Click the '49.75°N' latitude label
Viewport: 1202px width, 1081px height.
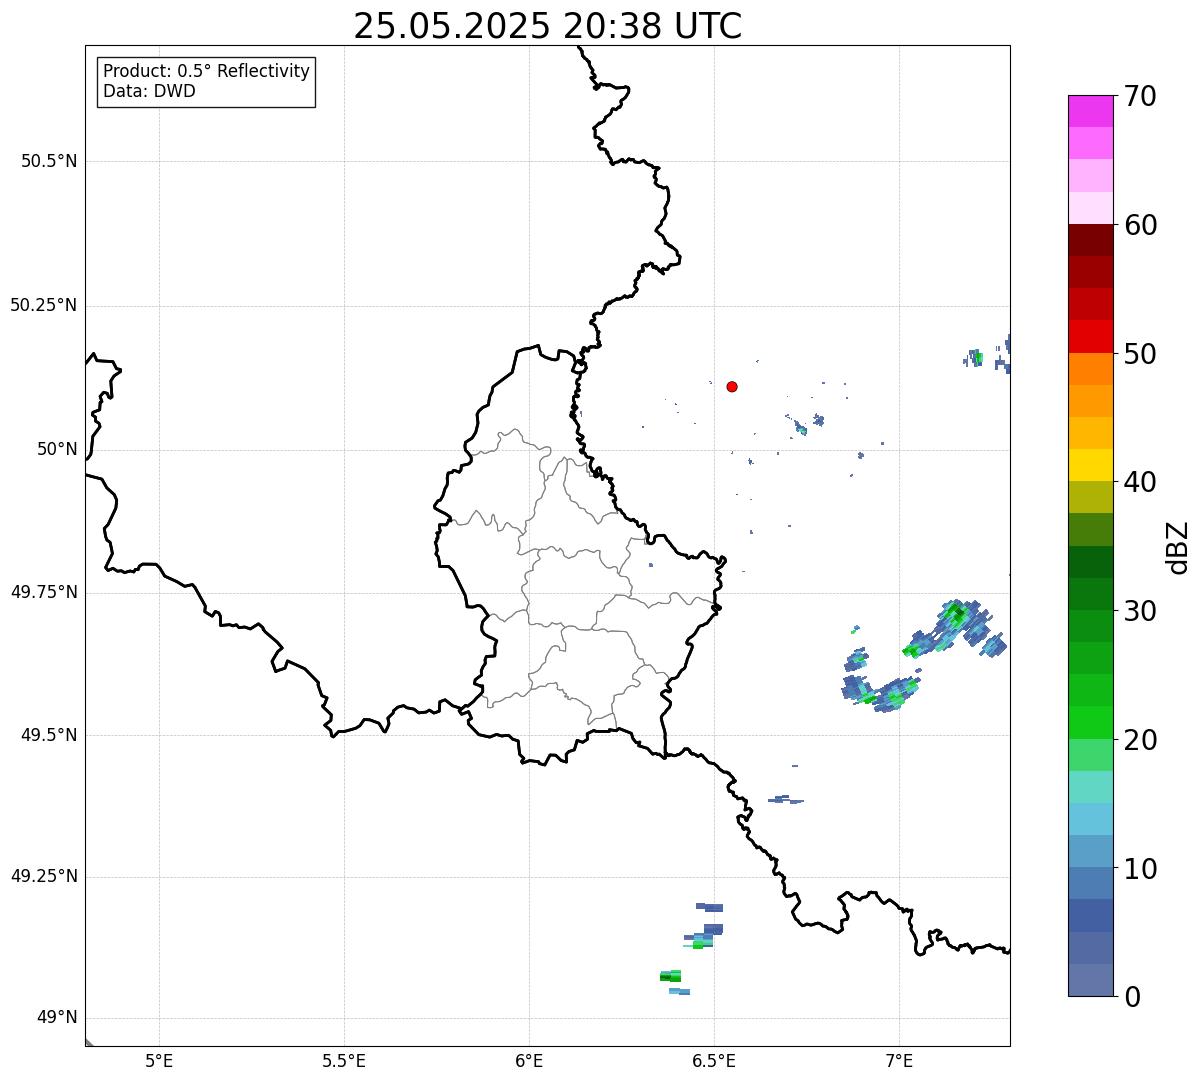[44, 592]
